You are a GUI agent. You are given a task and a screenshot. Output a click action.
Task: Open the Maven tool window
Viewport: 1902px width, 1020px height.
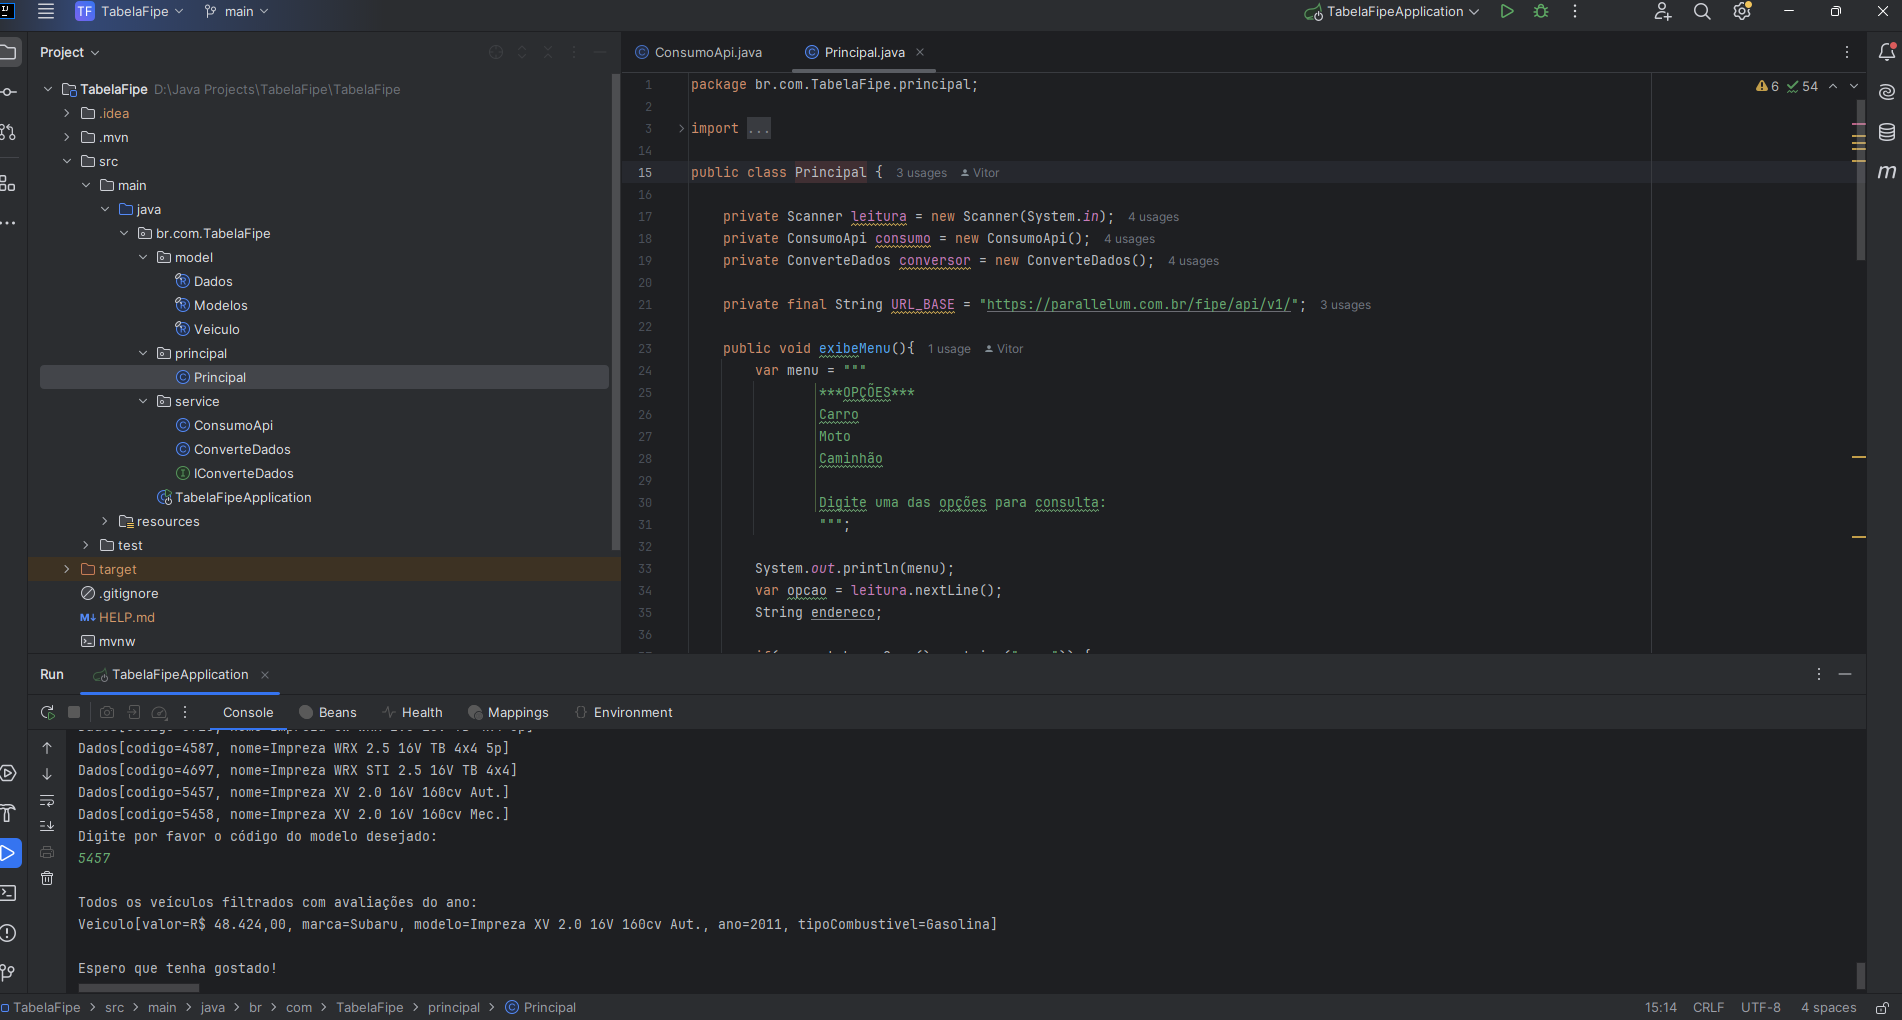(x=1886, y=172)
